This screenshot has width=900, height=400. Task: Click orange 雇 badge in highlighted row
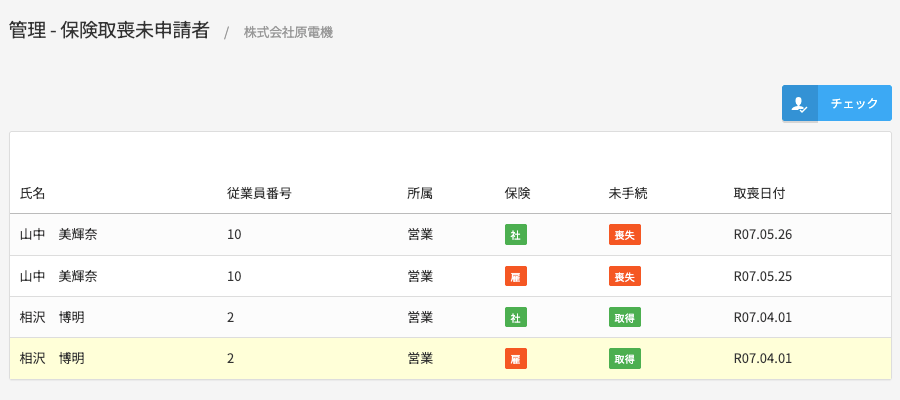point(516,358)
